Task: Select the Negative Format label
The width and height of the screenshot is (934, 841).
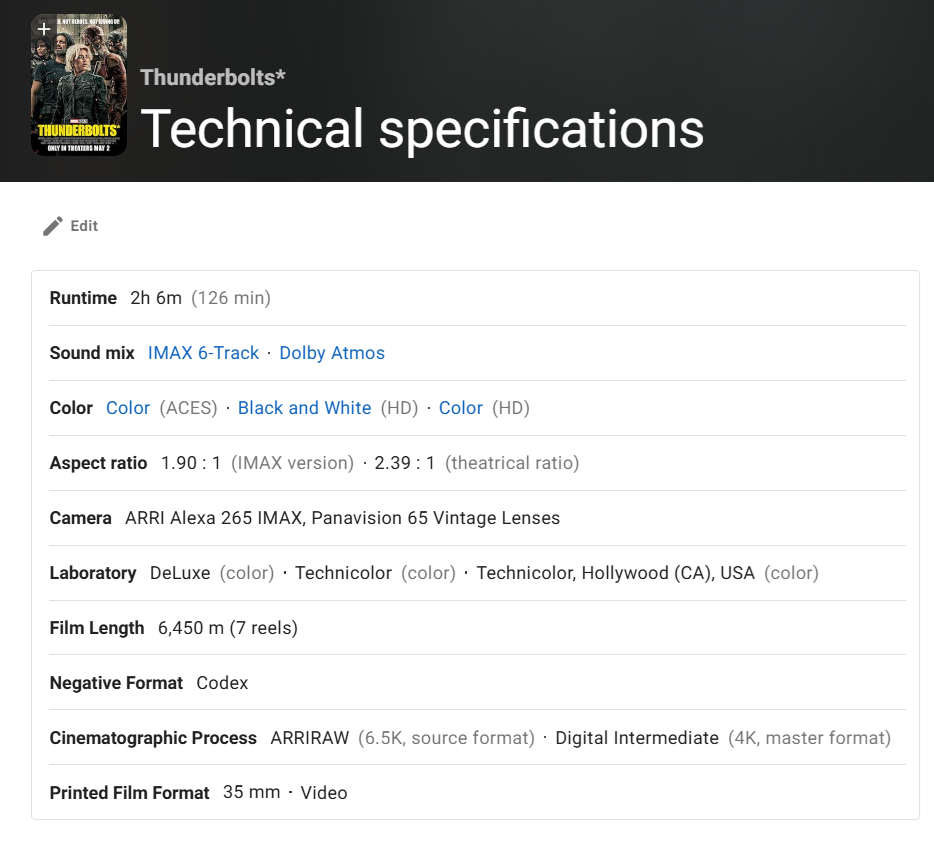Action: point(116,683)
